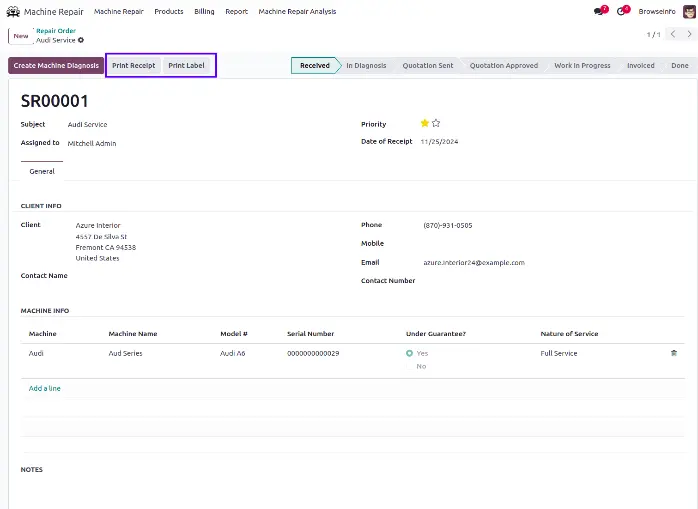Click the Create Machine Diagnosis button
Image resolution: width=698 pixels, height=509 pixels.
pyautogui.click(x=56, y=65)
